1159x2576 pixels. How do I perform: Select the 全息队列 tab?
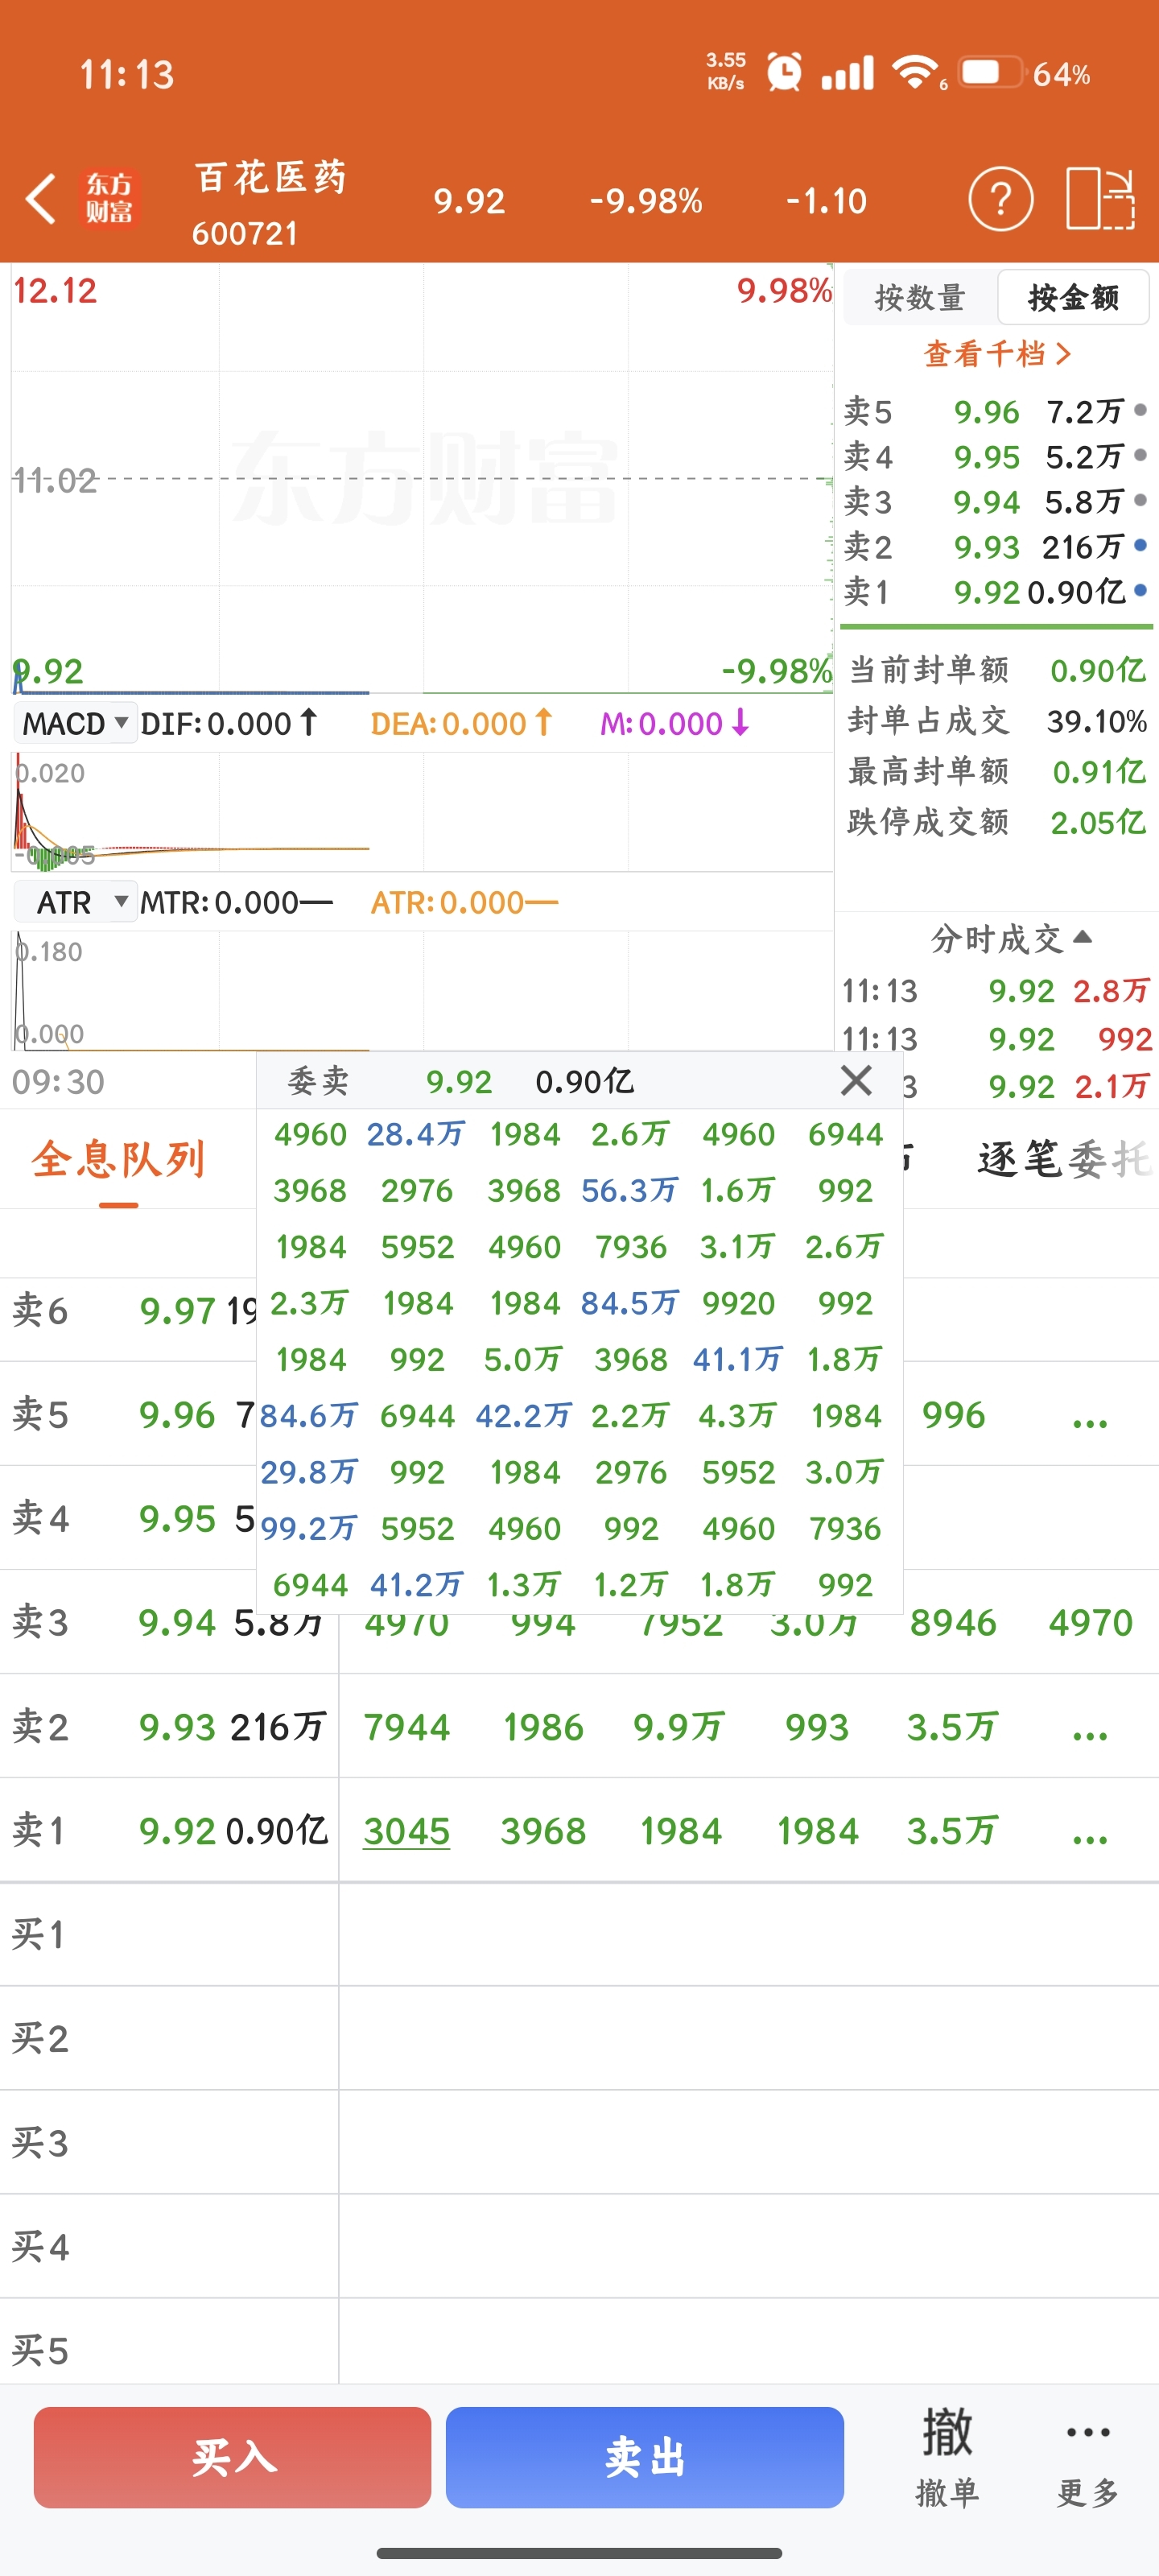pos(118,1159)
